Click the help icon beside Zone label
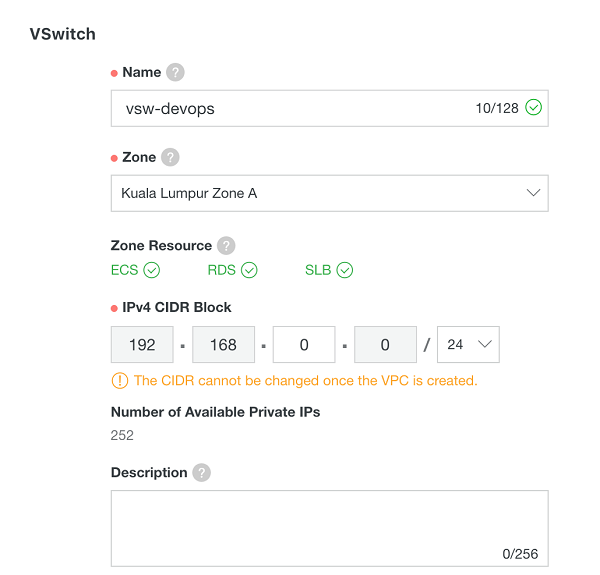Image resolution: width=600 pixels, height=575 pixels. pos(170,158)
